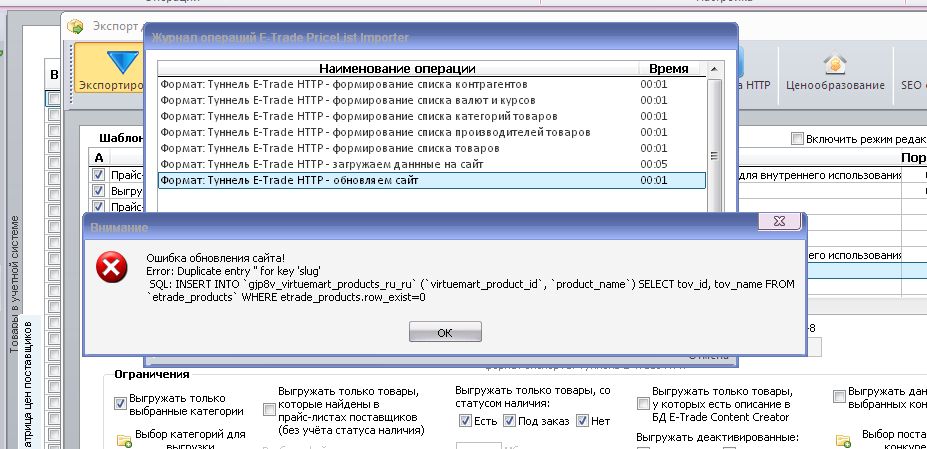Toggle Включить режим редактирования checkbox
927x449 pixels.
click(x=798, y=139)
